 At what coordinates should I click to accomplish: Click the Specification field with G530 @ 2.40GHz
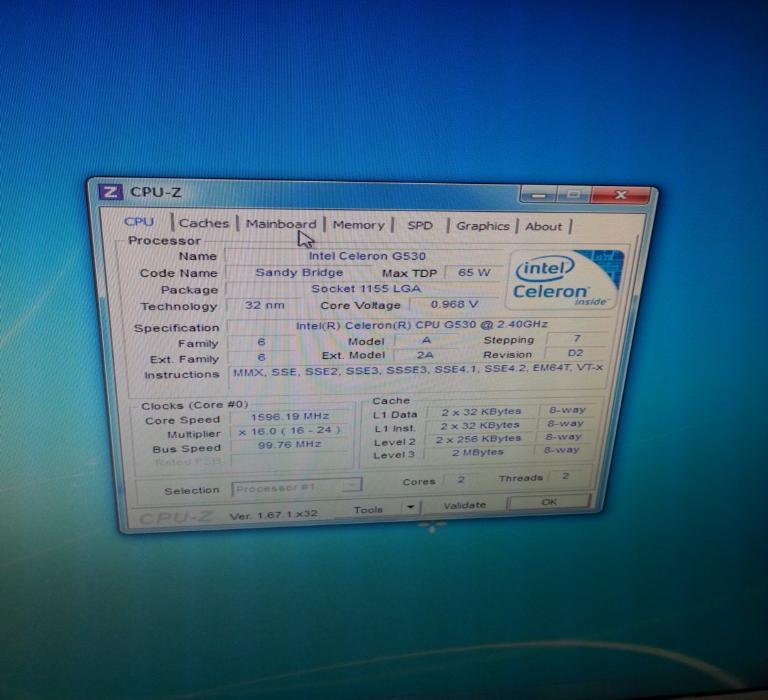(421, 325)
